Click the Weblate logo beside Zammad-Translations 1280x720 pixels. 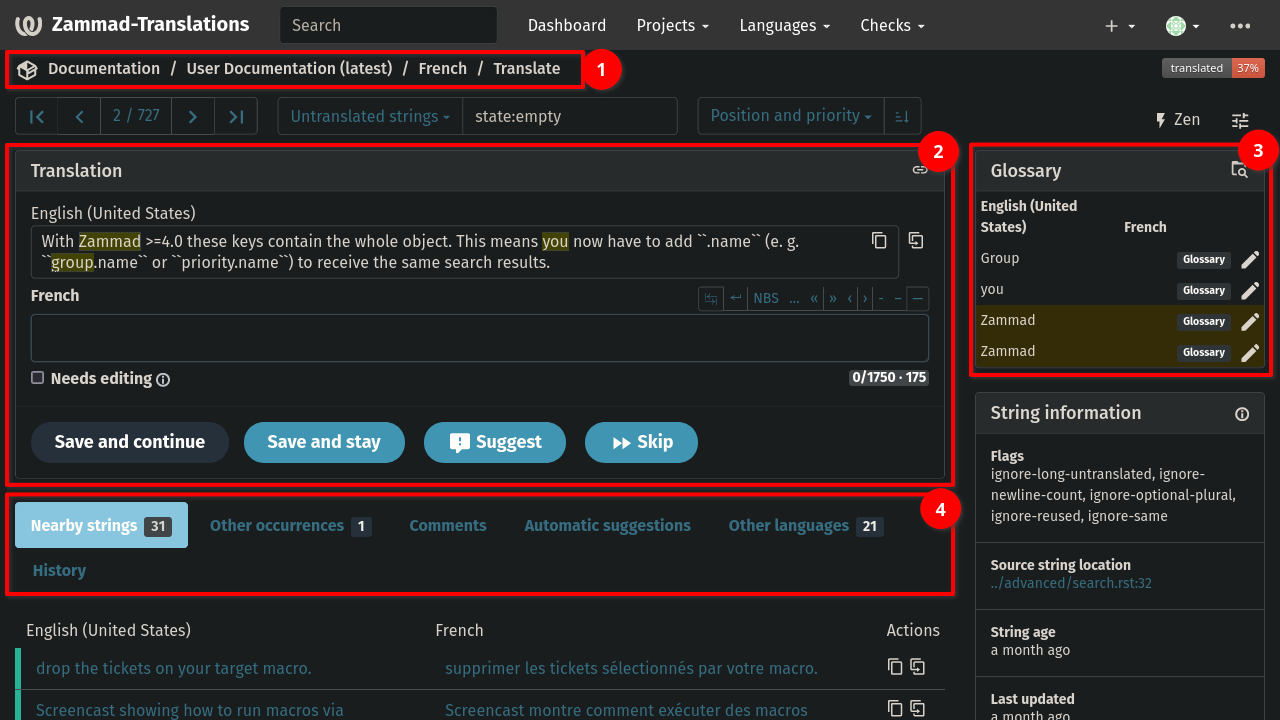click(x=29, y=25)
